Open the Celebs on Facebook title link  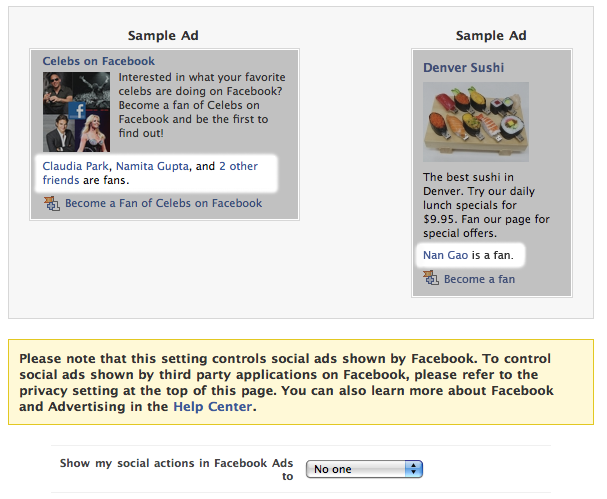99,61
